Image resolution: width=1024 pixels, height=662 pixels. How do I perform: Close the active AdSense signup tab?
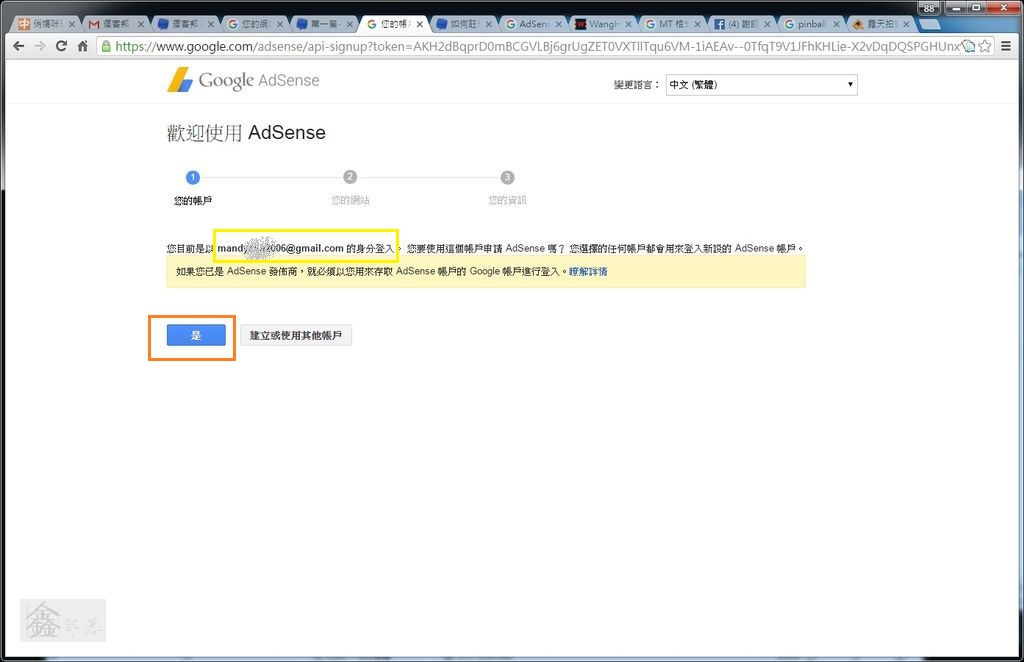click(x=419, y=24)
